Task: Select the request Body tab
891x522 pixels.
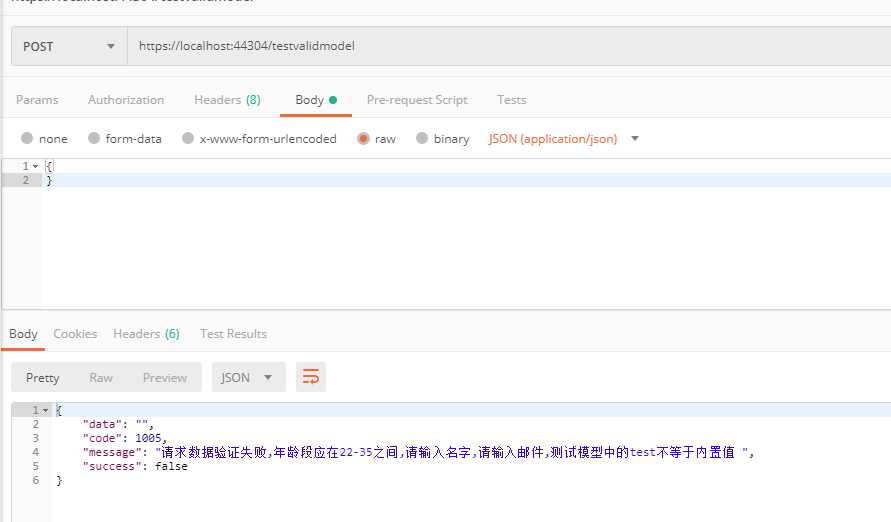Action: coord(315,100)
